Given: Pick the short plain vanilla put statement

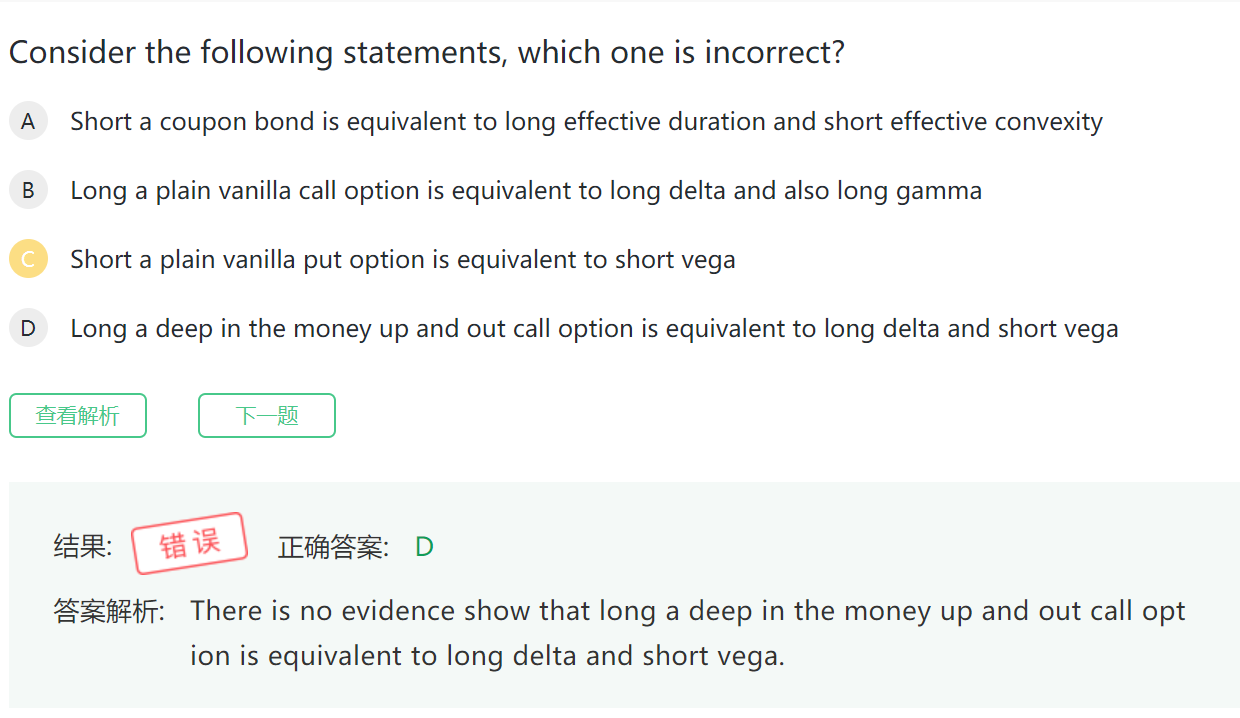Looking at the screenshot, I should [x=402, y=260].
